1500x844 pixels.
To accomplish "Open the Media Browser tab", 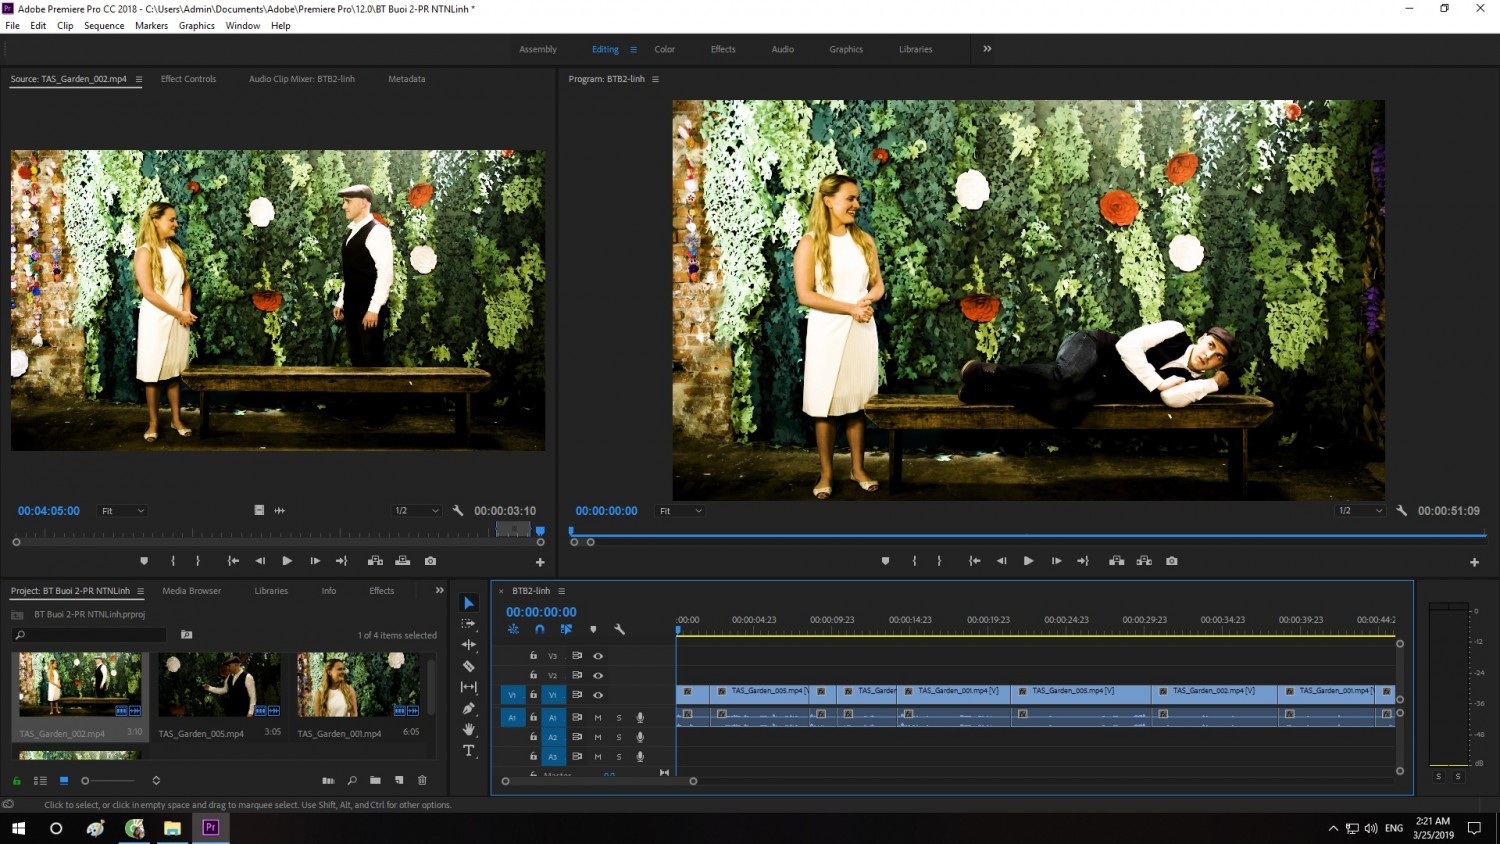I will pos(192,591).
